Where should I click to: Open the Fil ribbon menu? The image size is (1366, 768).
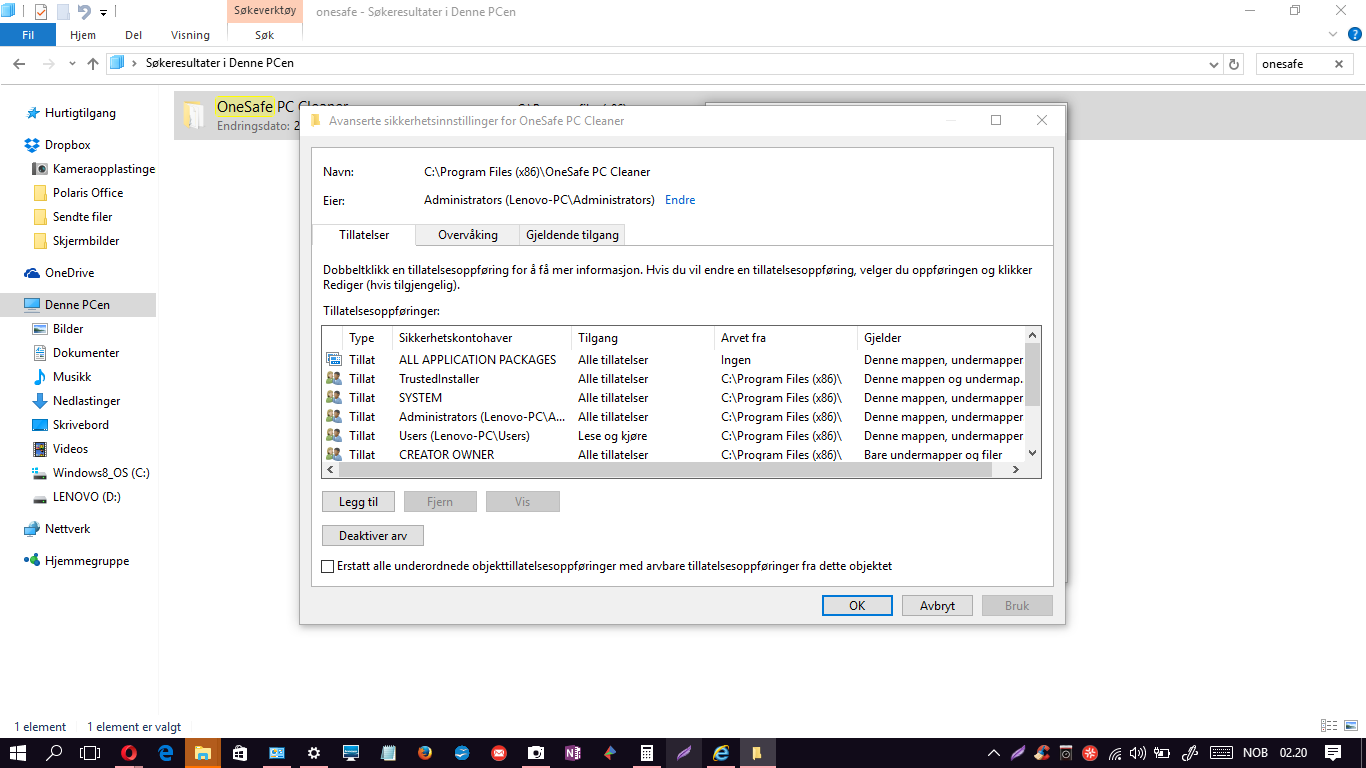(x=29, y=35)
